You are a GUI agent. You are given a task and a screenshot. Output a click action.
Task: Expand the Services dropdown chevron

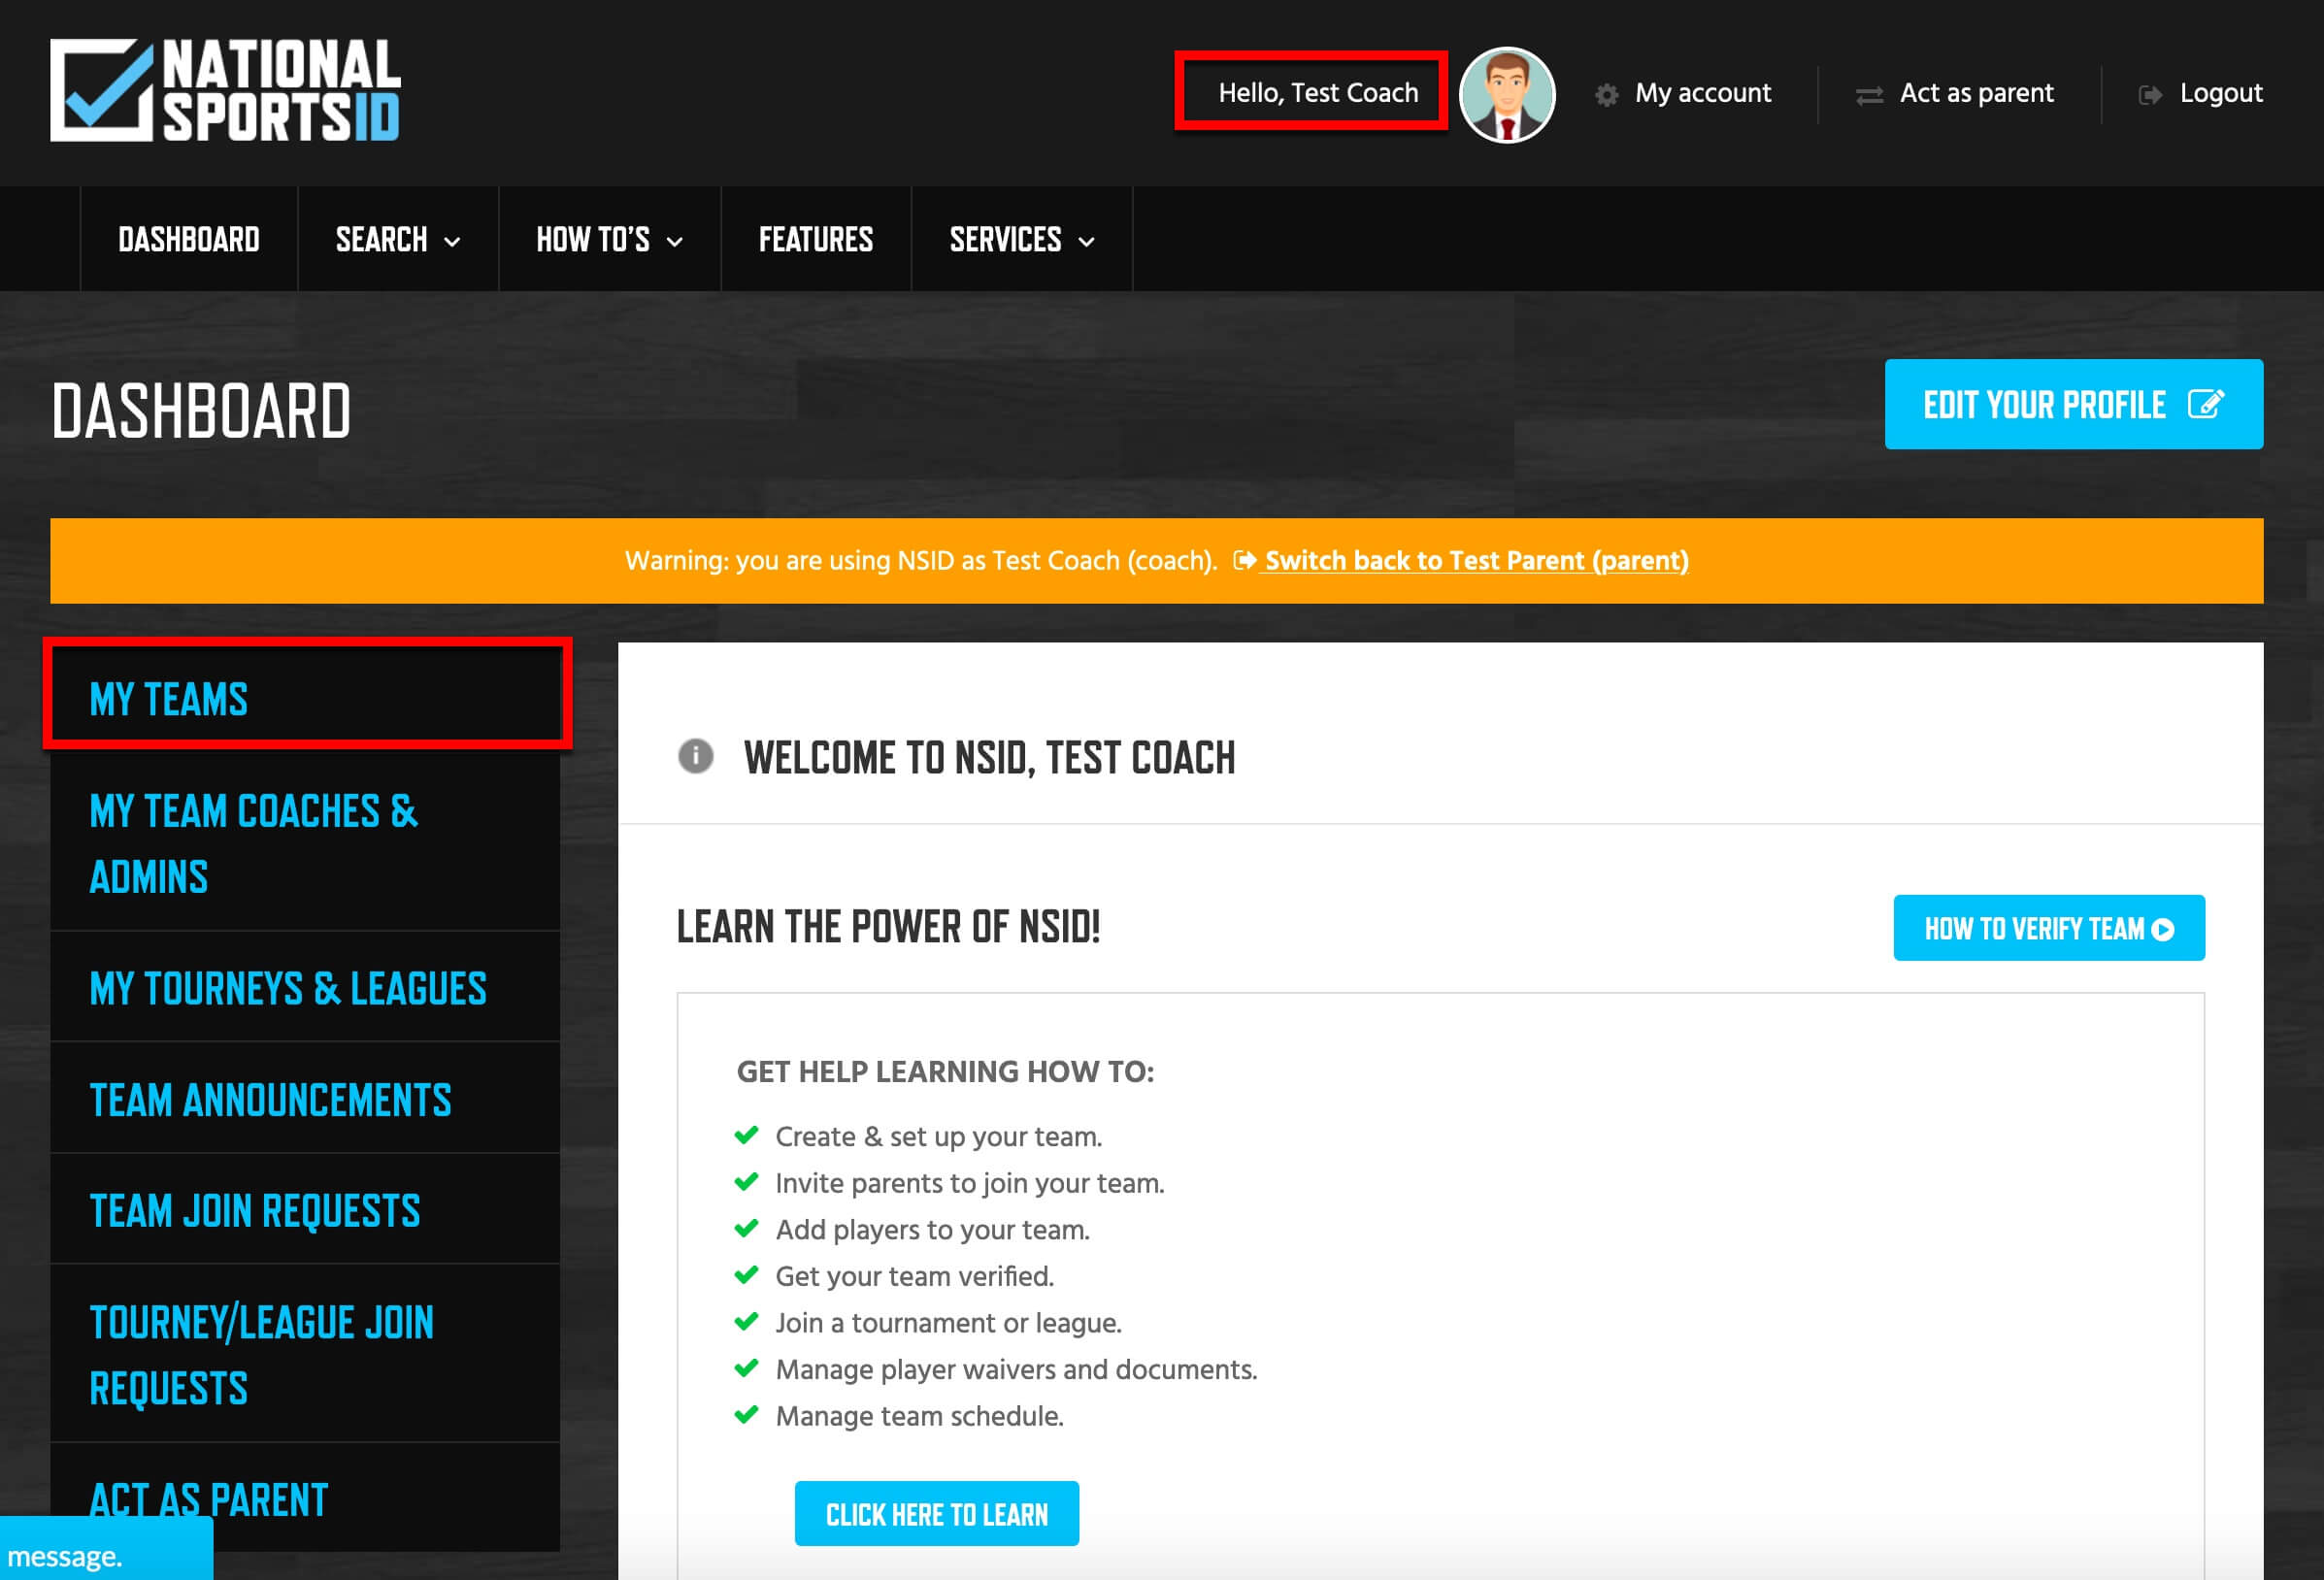[x=1087, y=242]
